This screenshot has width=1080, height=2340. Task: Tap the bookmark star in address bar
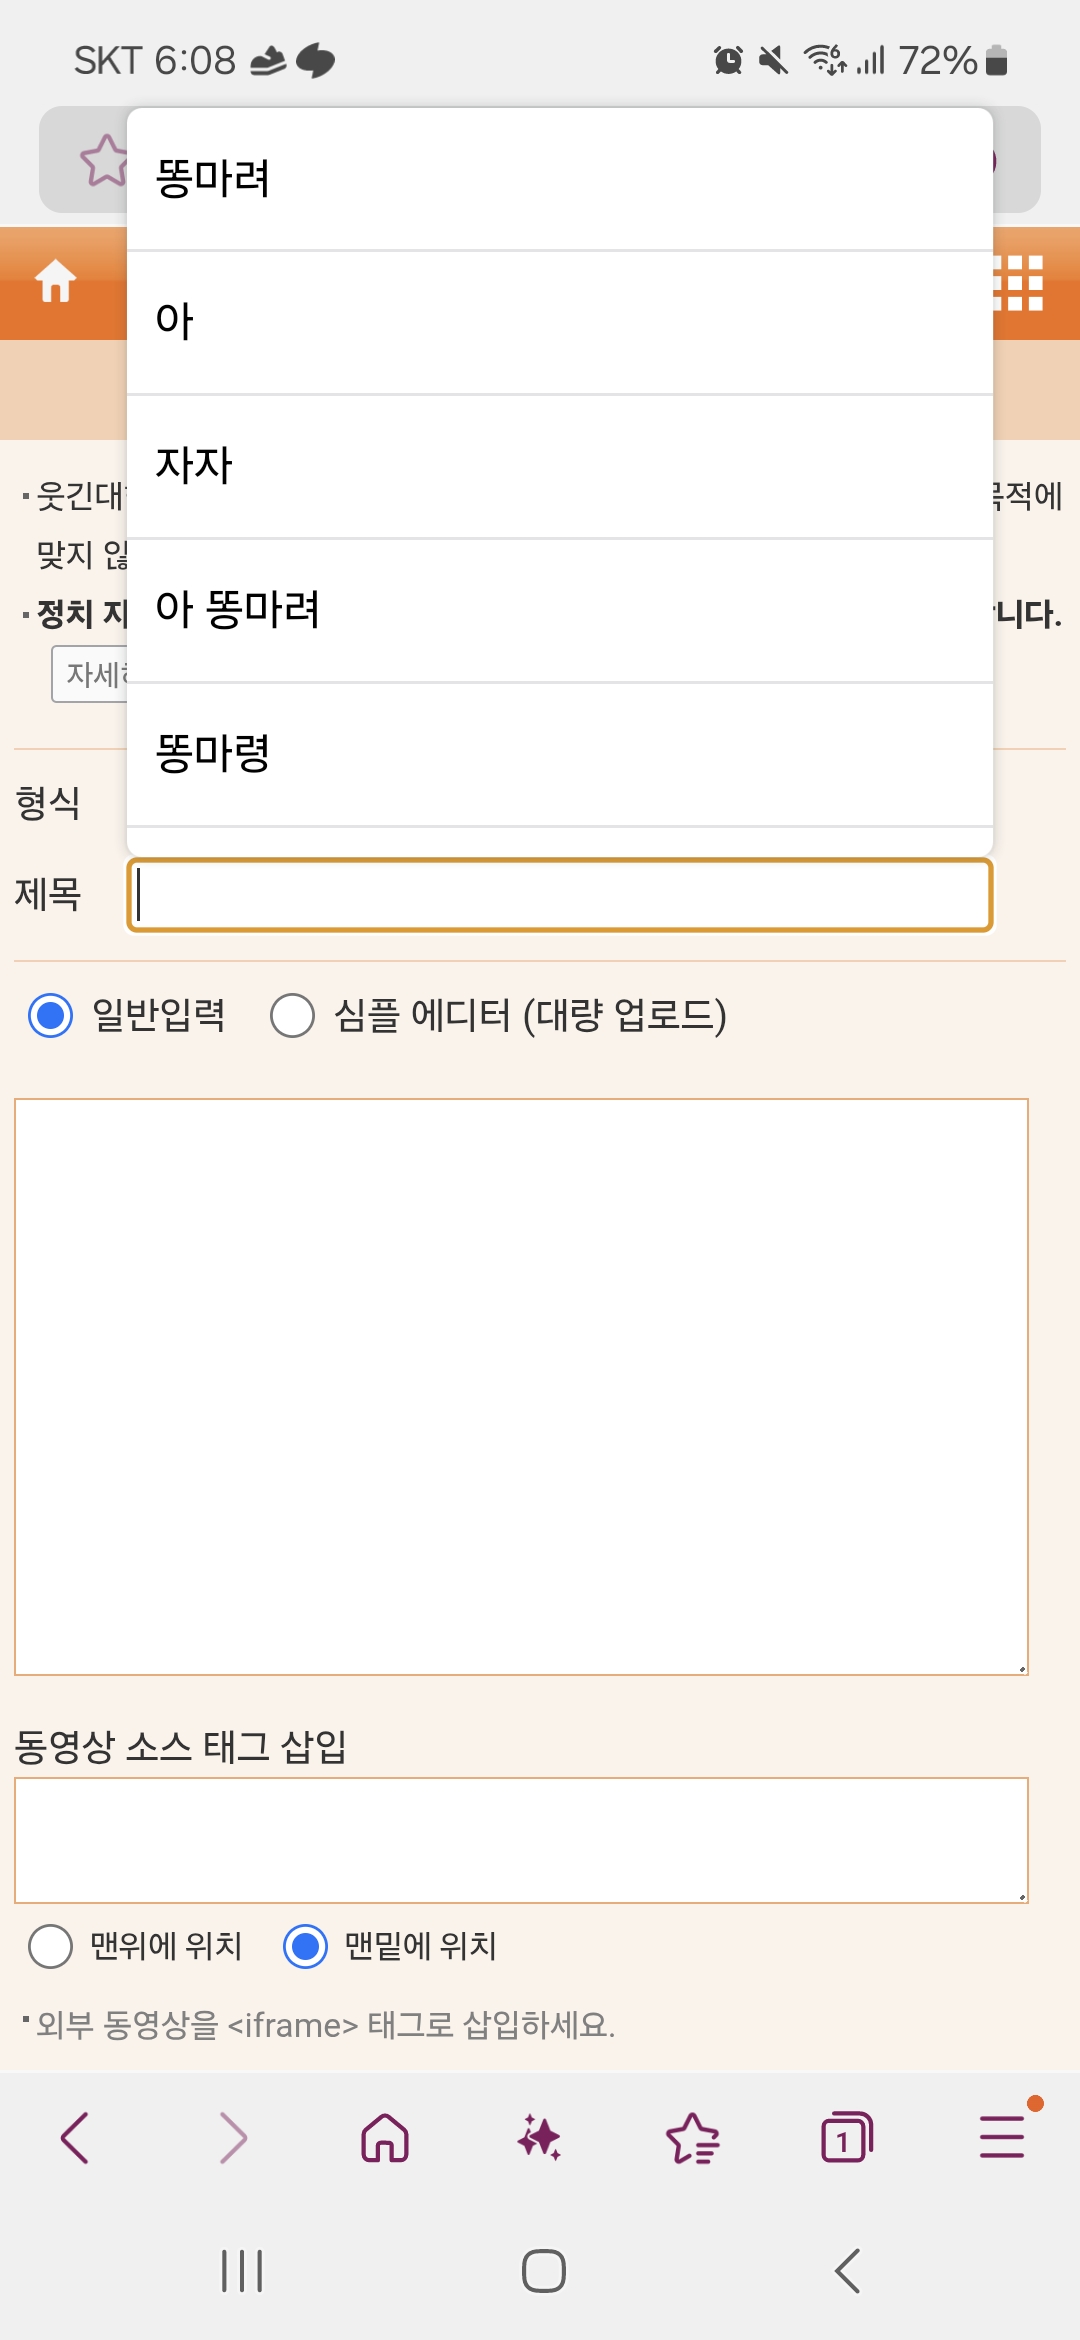pos(104,161)
